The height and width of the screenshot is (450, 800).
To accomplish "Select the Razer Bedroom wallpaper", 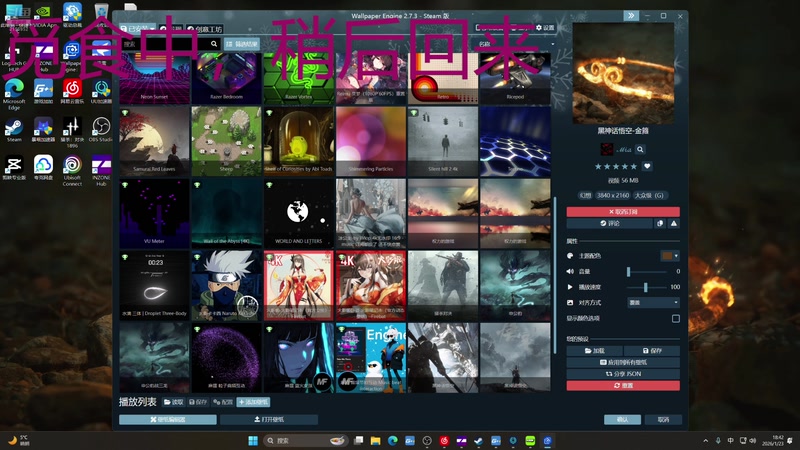I will [x=227, y=78].
